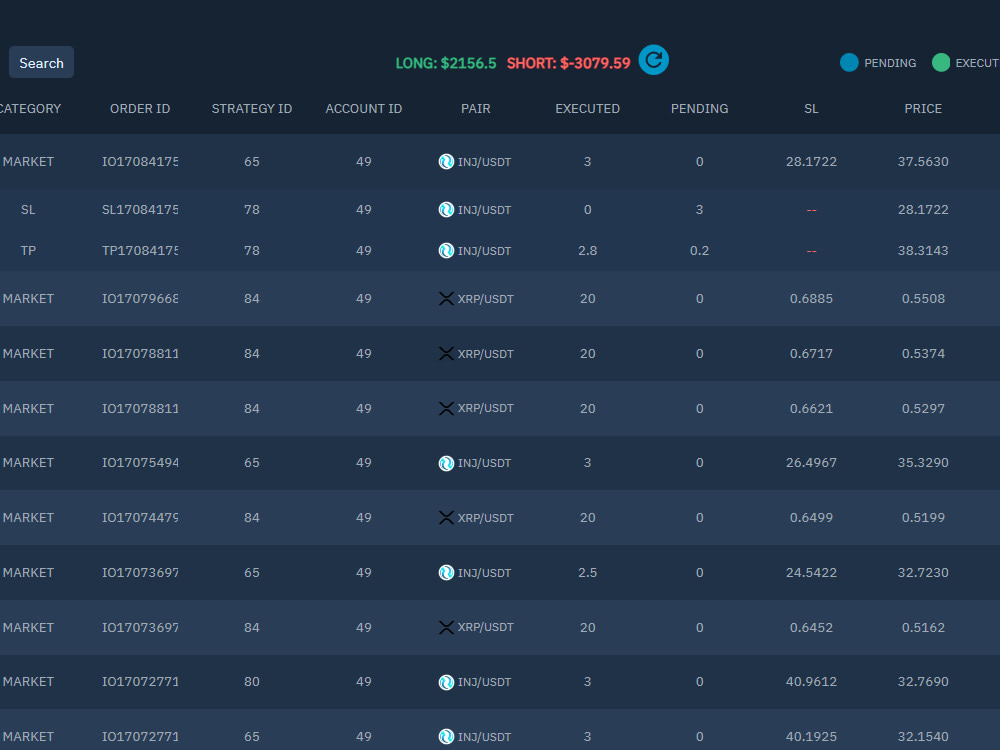The height and width of the screenshot is (750, 1000).
Task: Click INJ coin icon in IO17084175 row
Action: 446,161
